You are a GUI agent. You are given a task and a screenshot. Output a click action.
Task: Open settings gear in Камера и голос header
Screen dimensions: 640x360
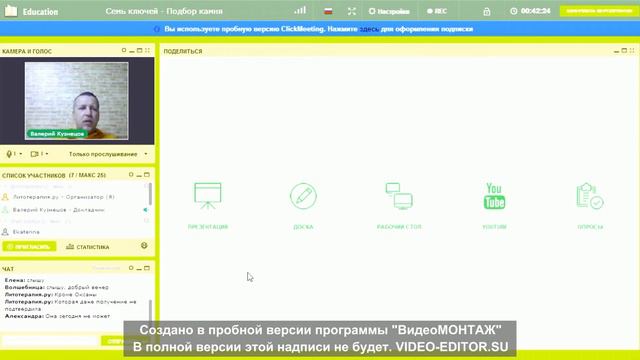124,50
